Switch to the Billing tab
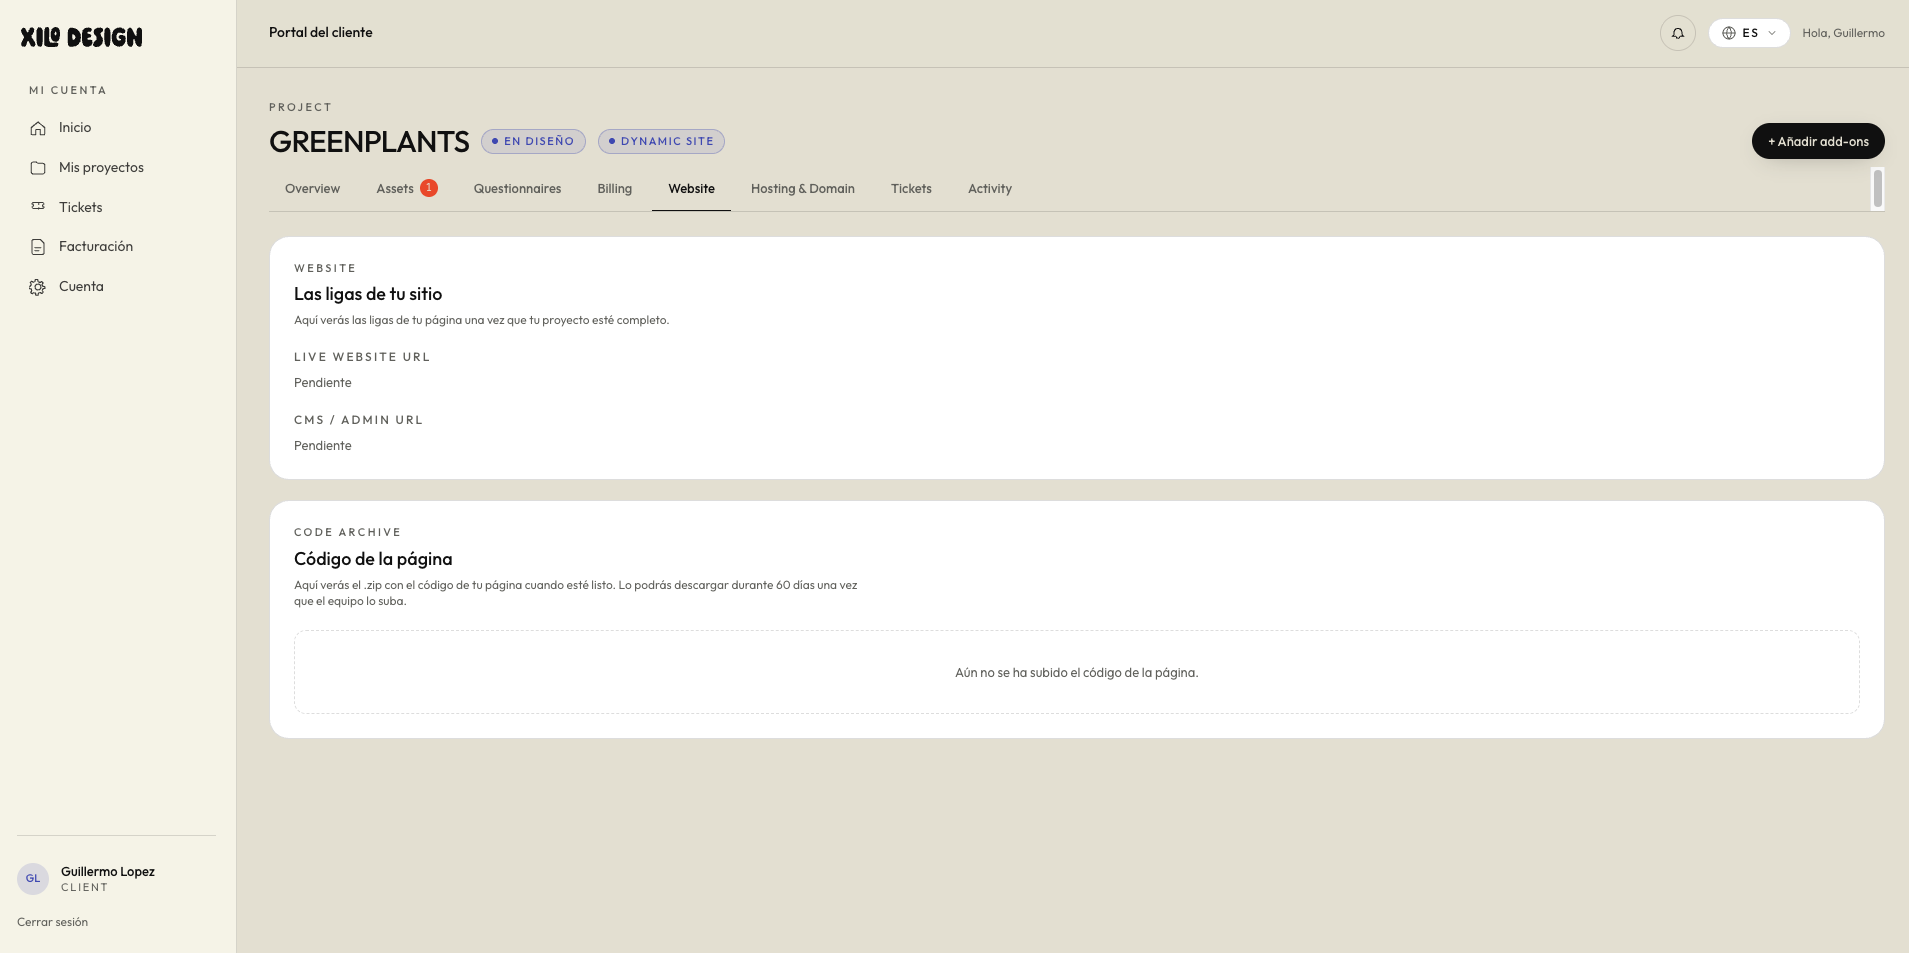Image resolution: width=1909 pixels, height=953 pixels. pyautogui.click(x=615, y=189)
